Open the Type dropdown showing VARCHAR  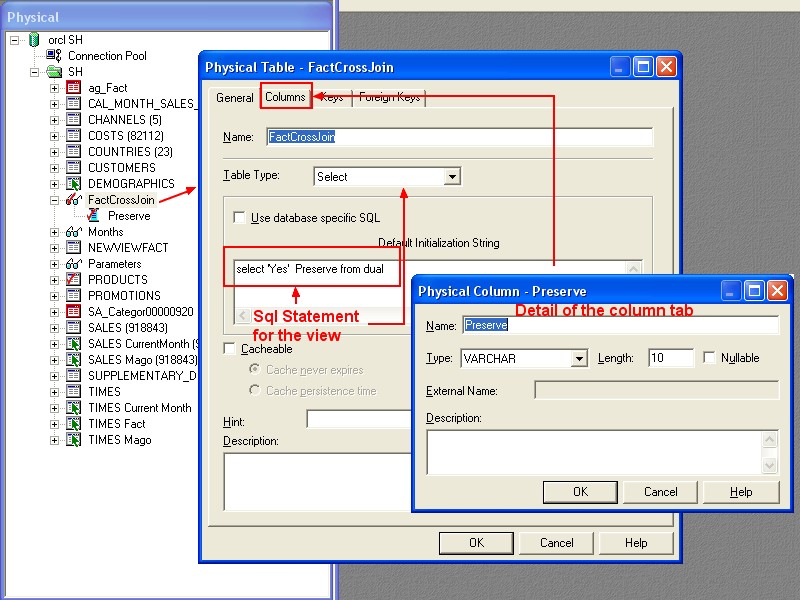[x=582, y=357]
